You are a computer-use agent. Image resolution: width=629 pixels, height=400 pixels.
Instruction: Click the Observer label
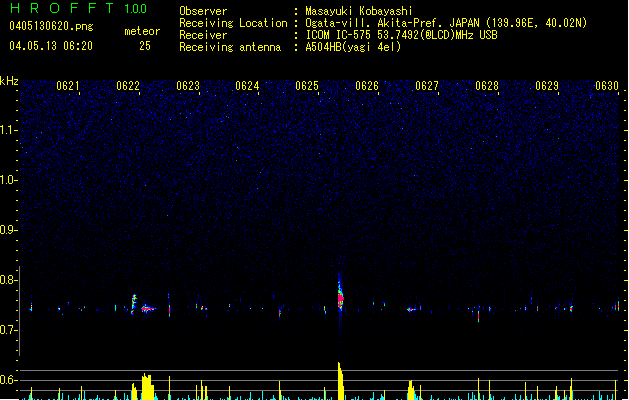click(x=203, y=11)
